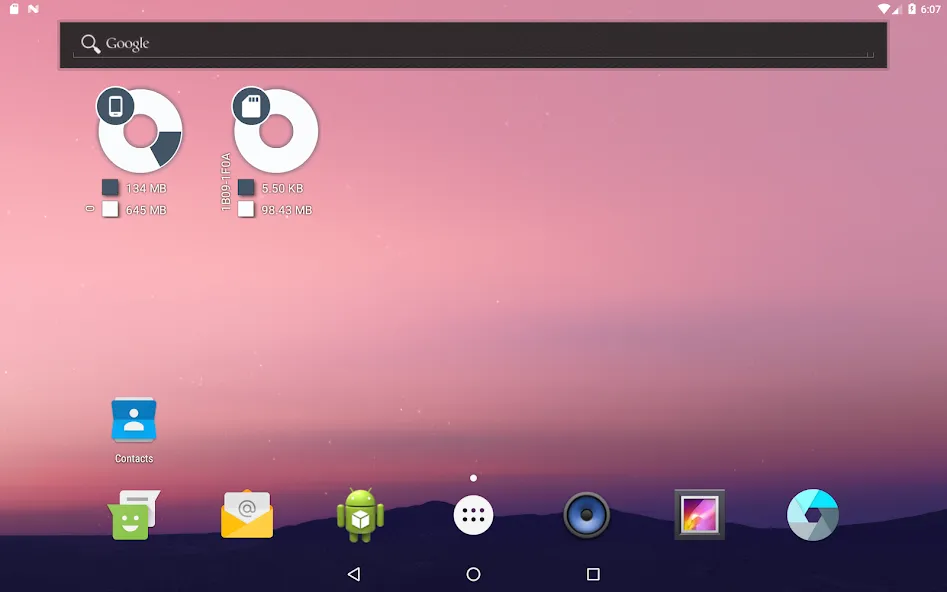Open the Email envelope app
Viewport: 947px width, 592px height.
(246, 515)
